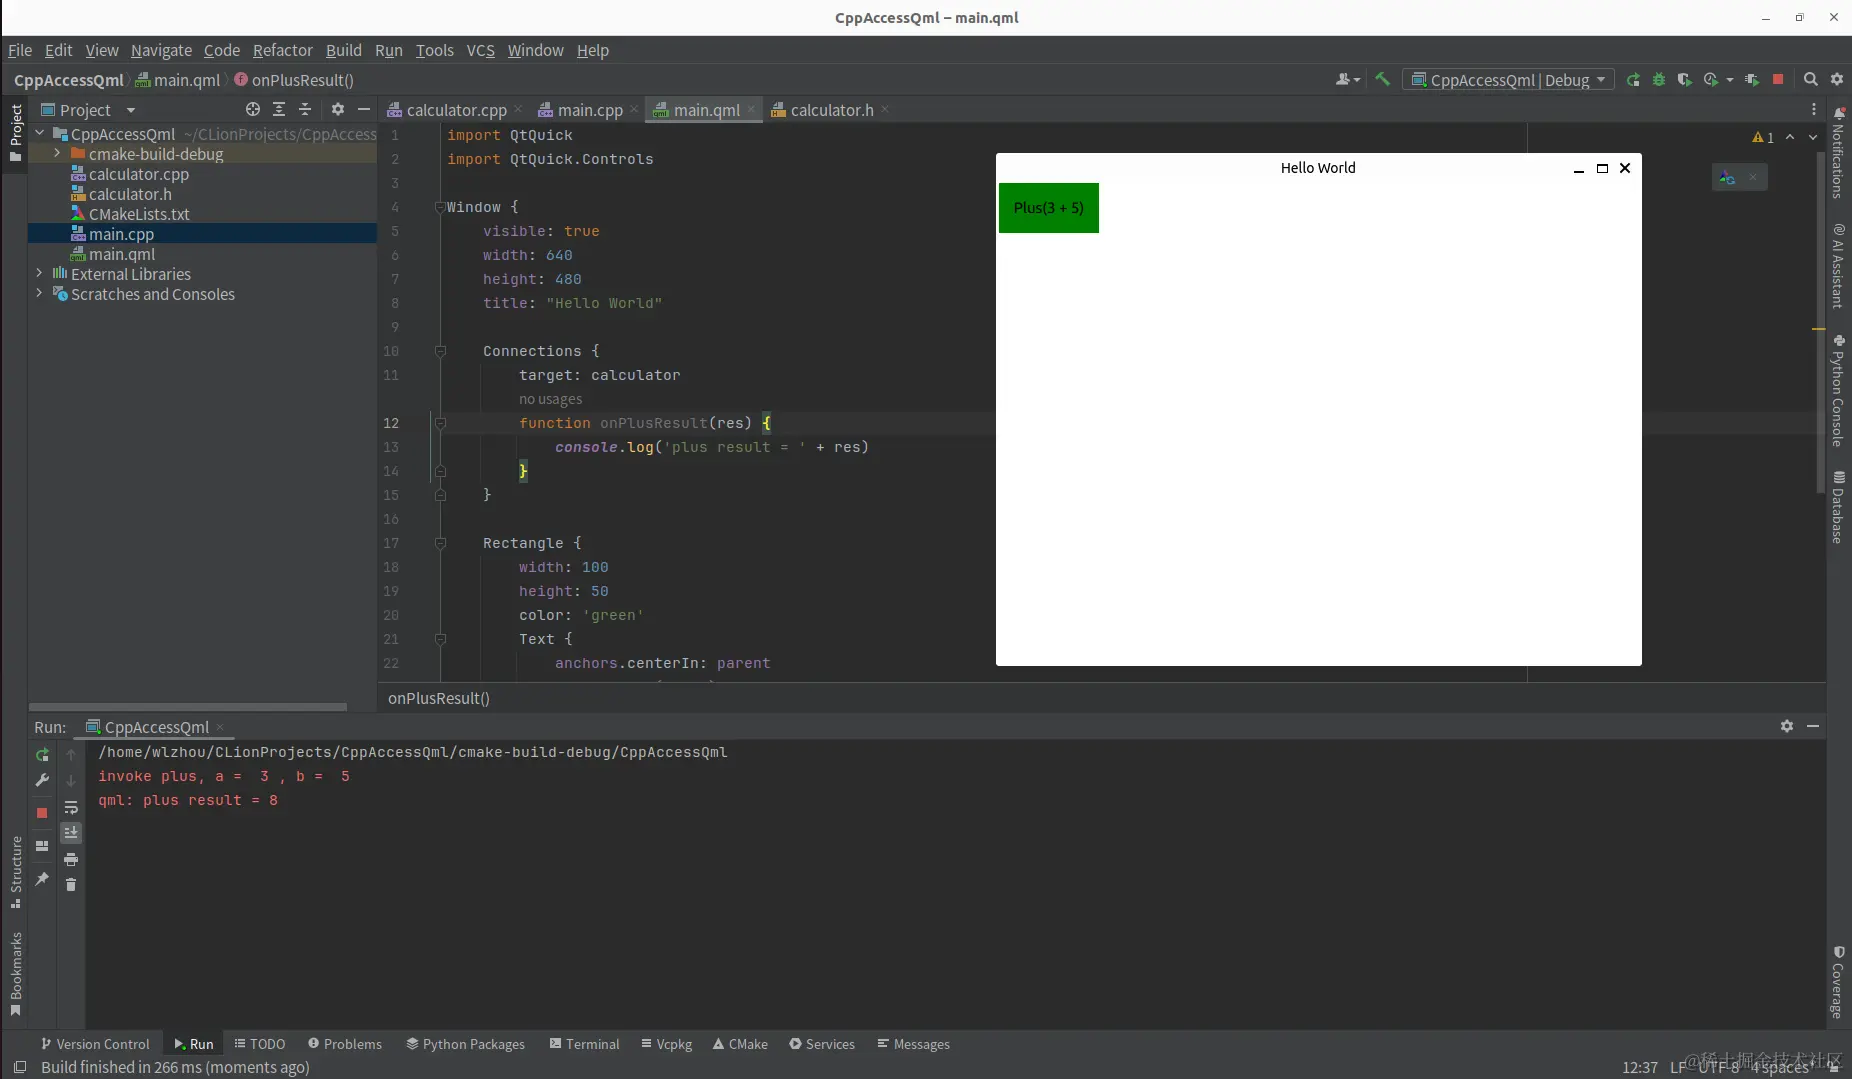Click the warning count indicator in editor
The image size is (1852, 1079).
tap(1763, 137)
